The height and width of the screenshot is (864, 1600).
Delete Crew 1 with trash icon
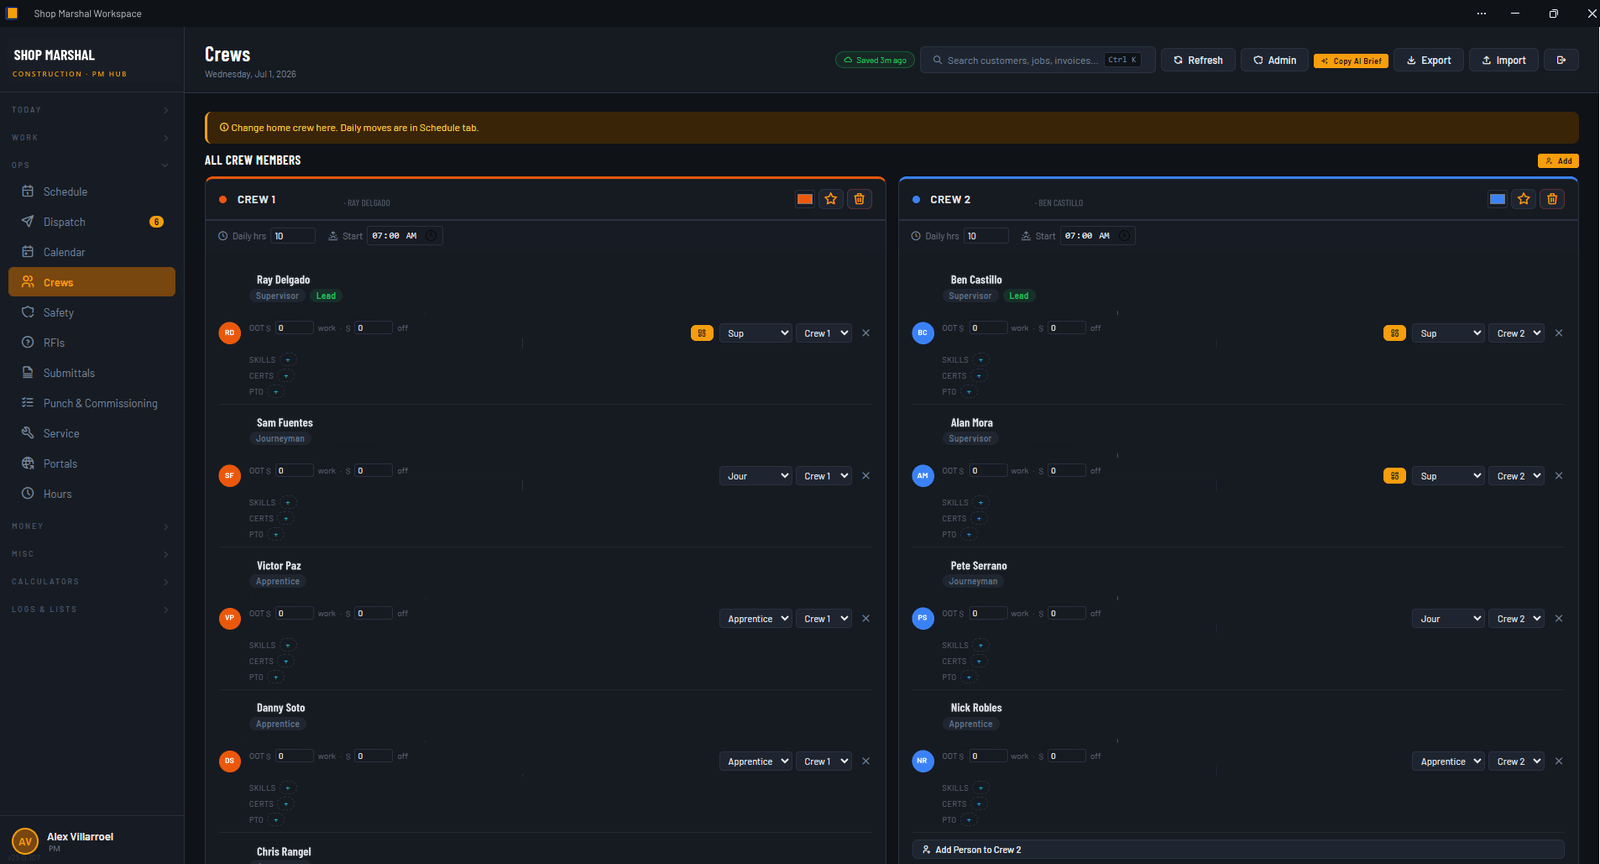pyautogui.click(x=859, y=199)
